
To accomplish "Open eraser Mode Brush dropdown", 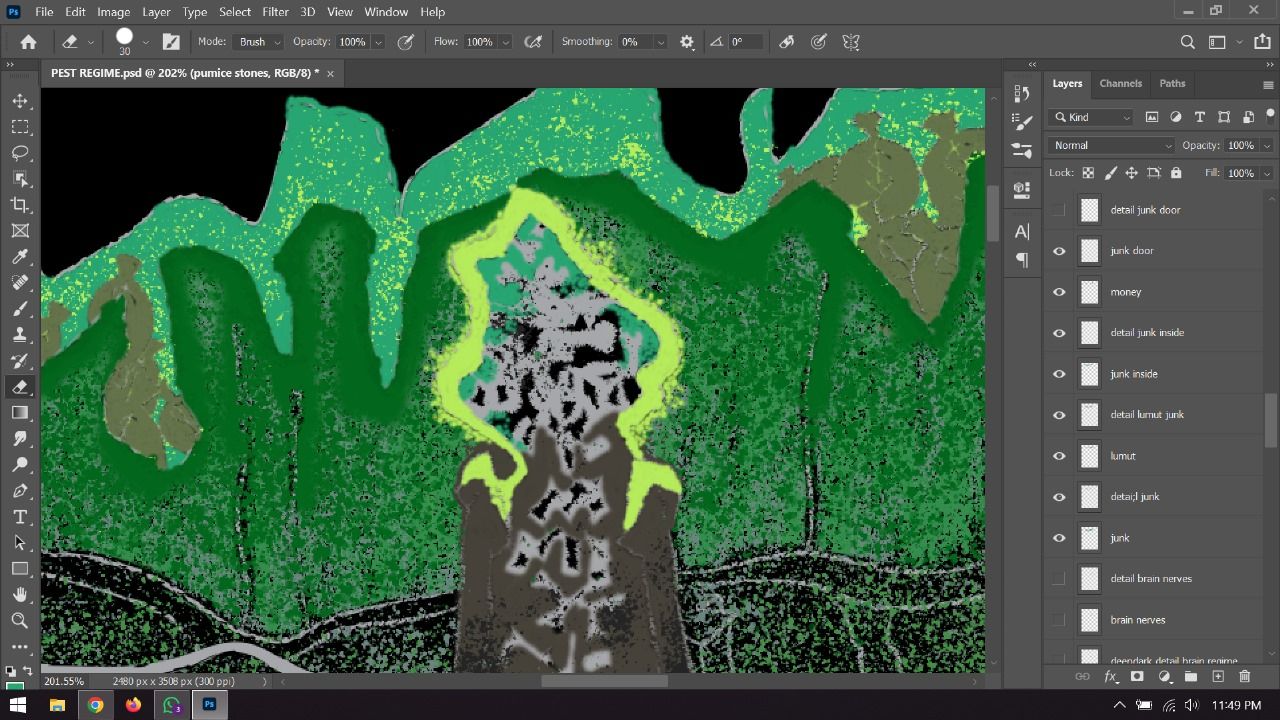I will [x=259, y=42].
